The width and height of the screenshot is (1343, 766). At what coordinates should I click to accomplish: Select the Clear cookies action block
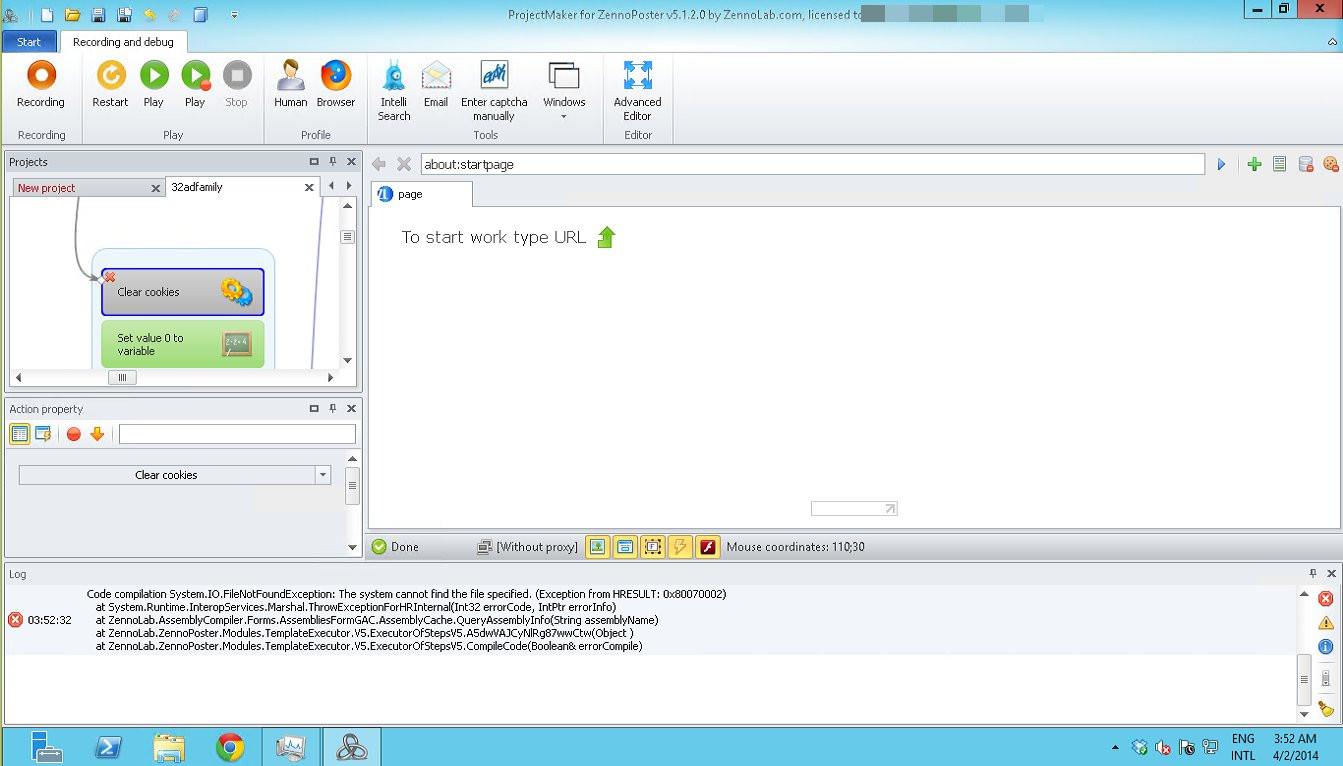pos(183,292)
